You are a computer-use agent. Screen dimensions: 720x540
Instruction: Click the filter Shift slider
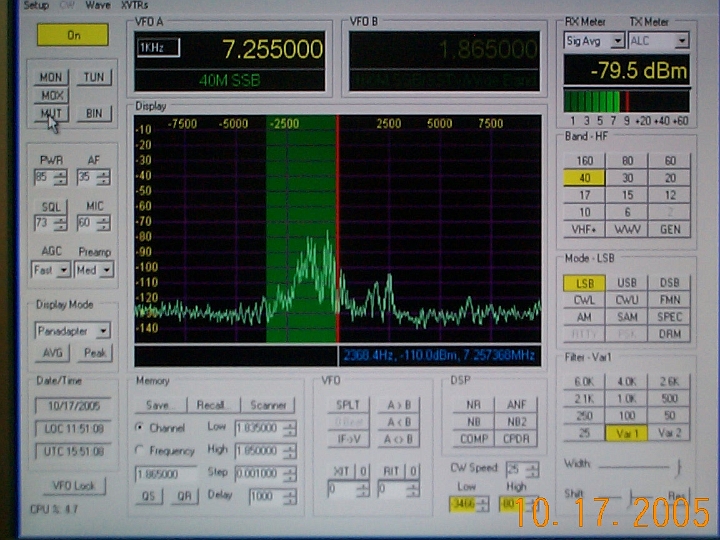(x=631, y=496)
